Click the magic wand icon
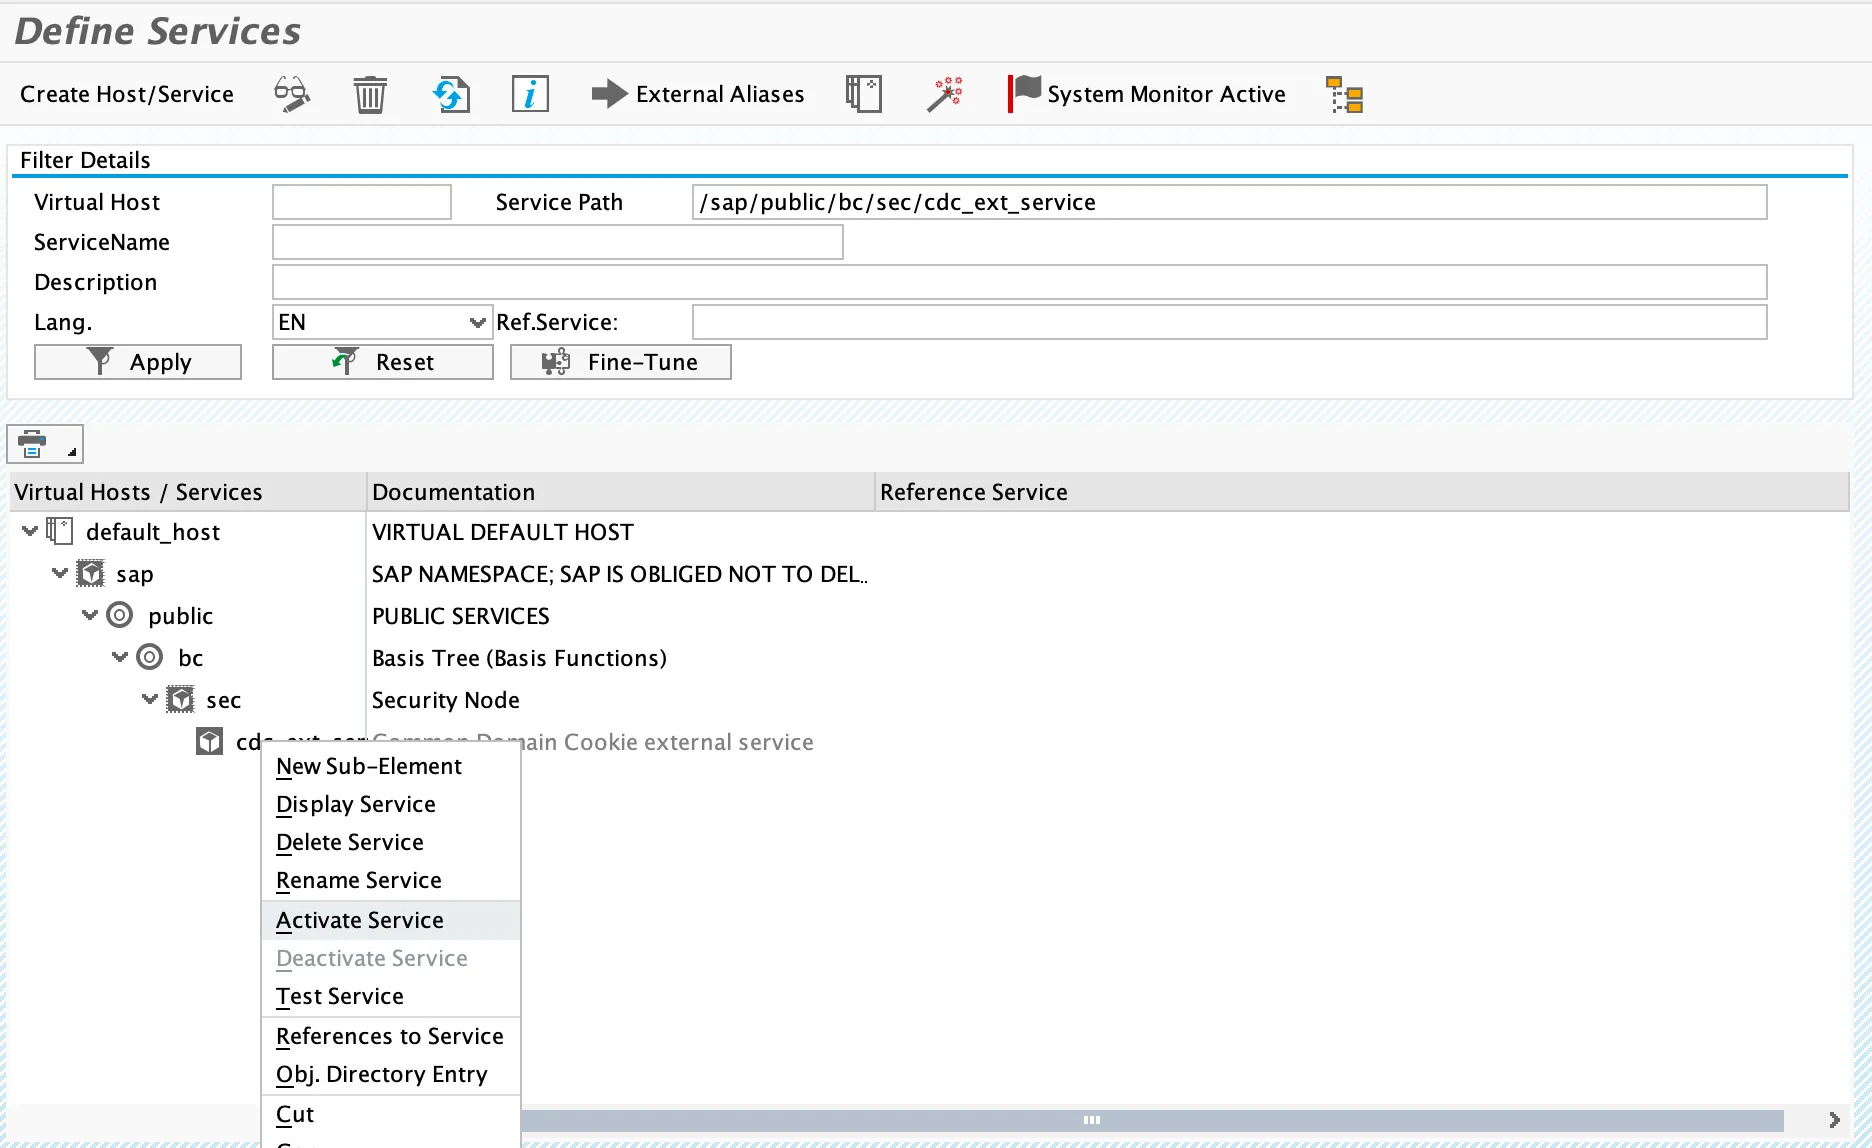Image resolution: width=1872 pixels, height=1148 pixels. click(944, 95)
